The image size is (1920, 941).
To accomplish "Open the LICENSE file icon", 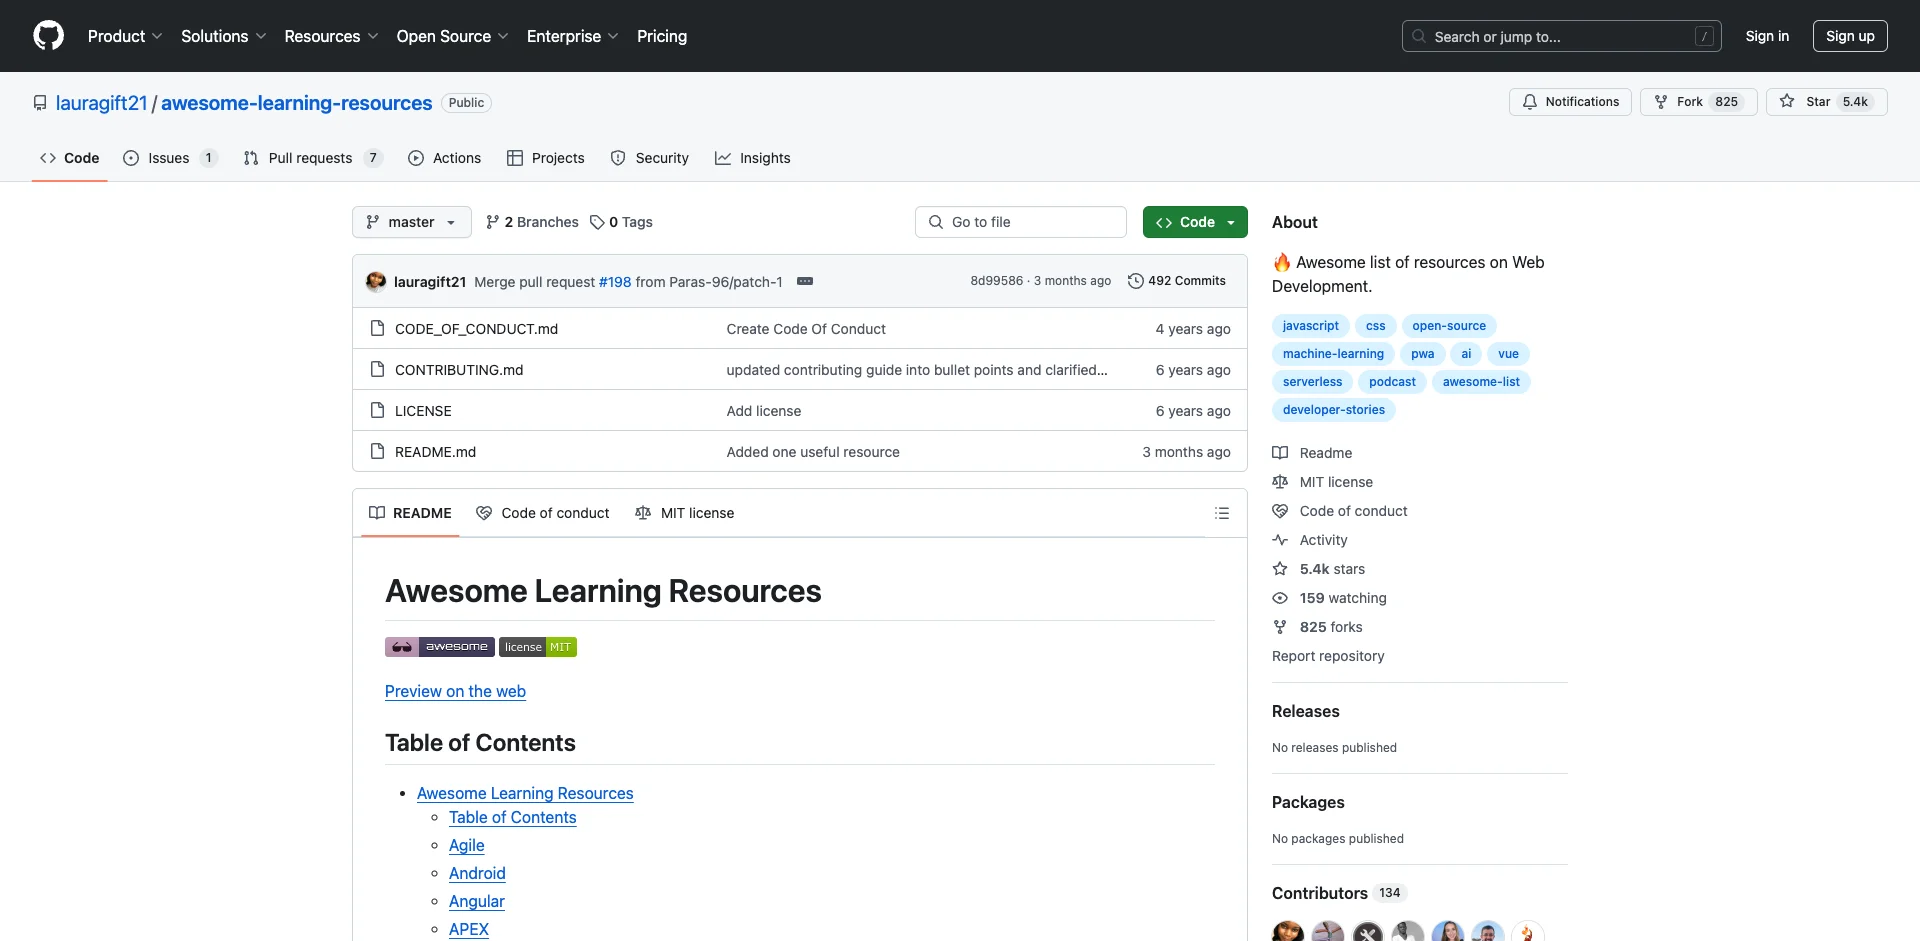I will coord(377,410).
